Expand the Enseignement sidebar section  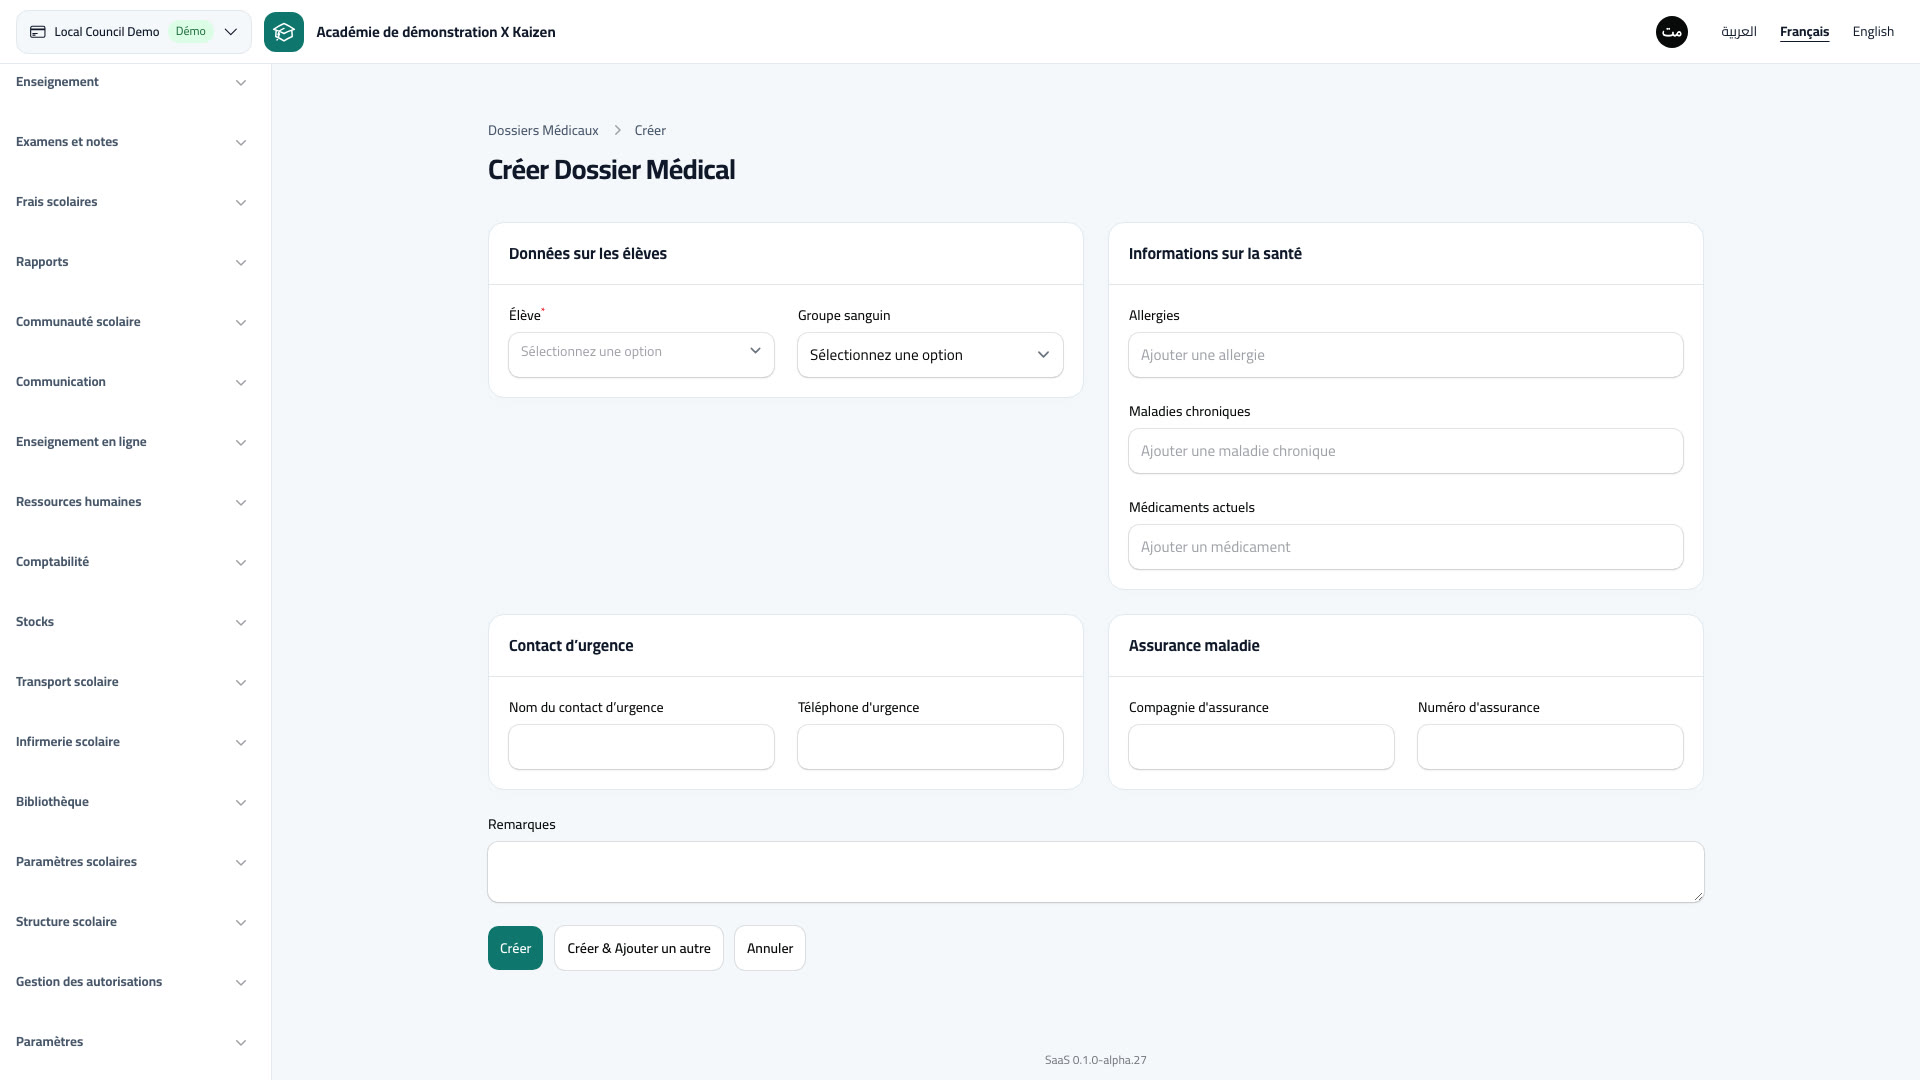tap(131, 82)
